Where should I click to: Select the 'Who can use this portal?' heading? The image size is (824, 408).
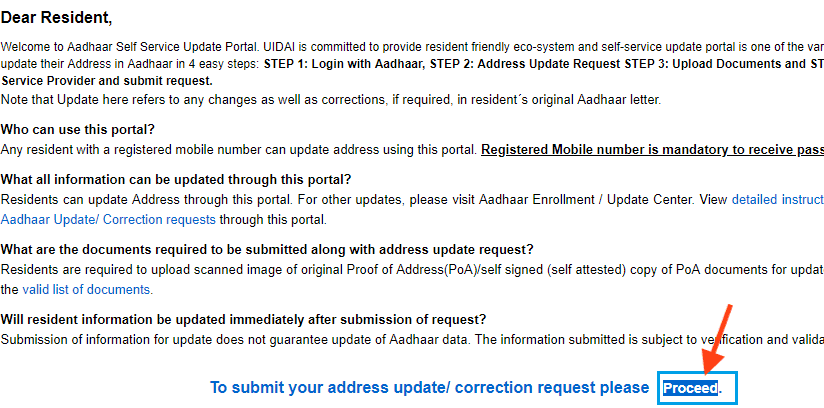tap(78, 129)
